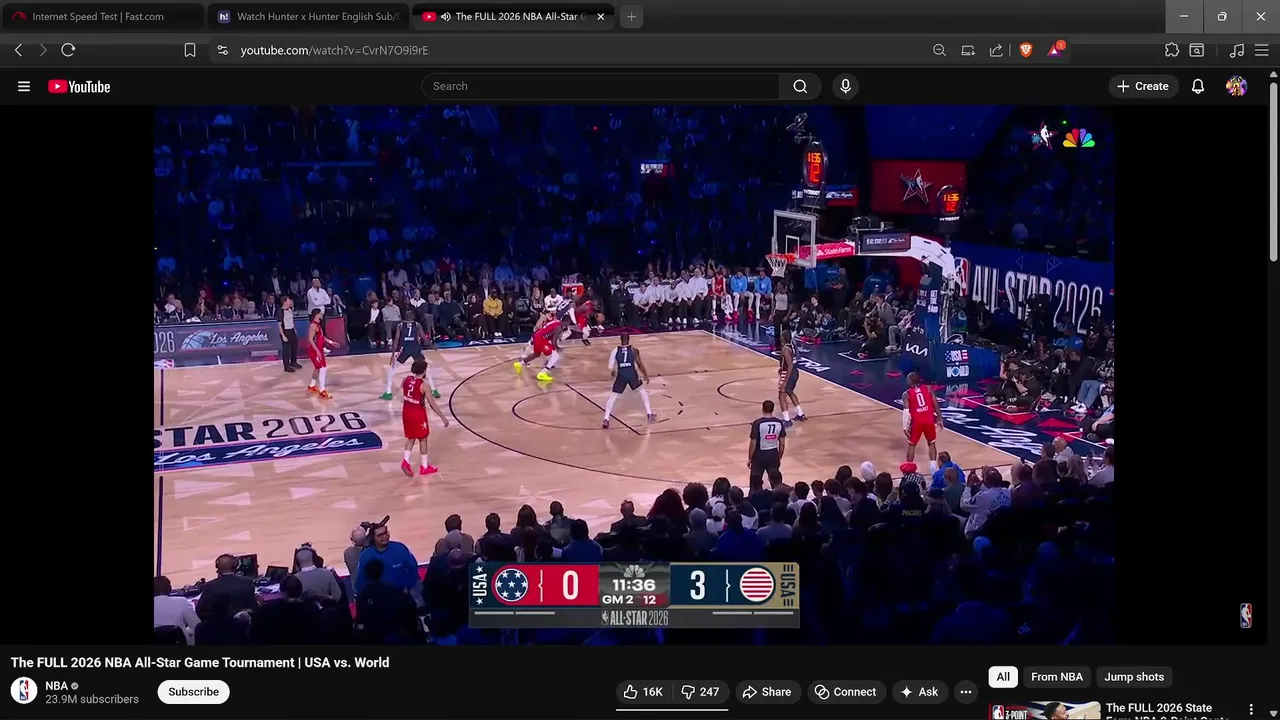Go to YouTube home via logo

(79, 86)
